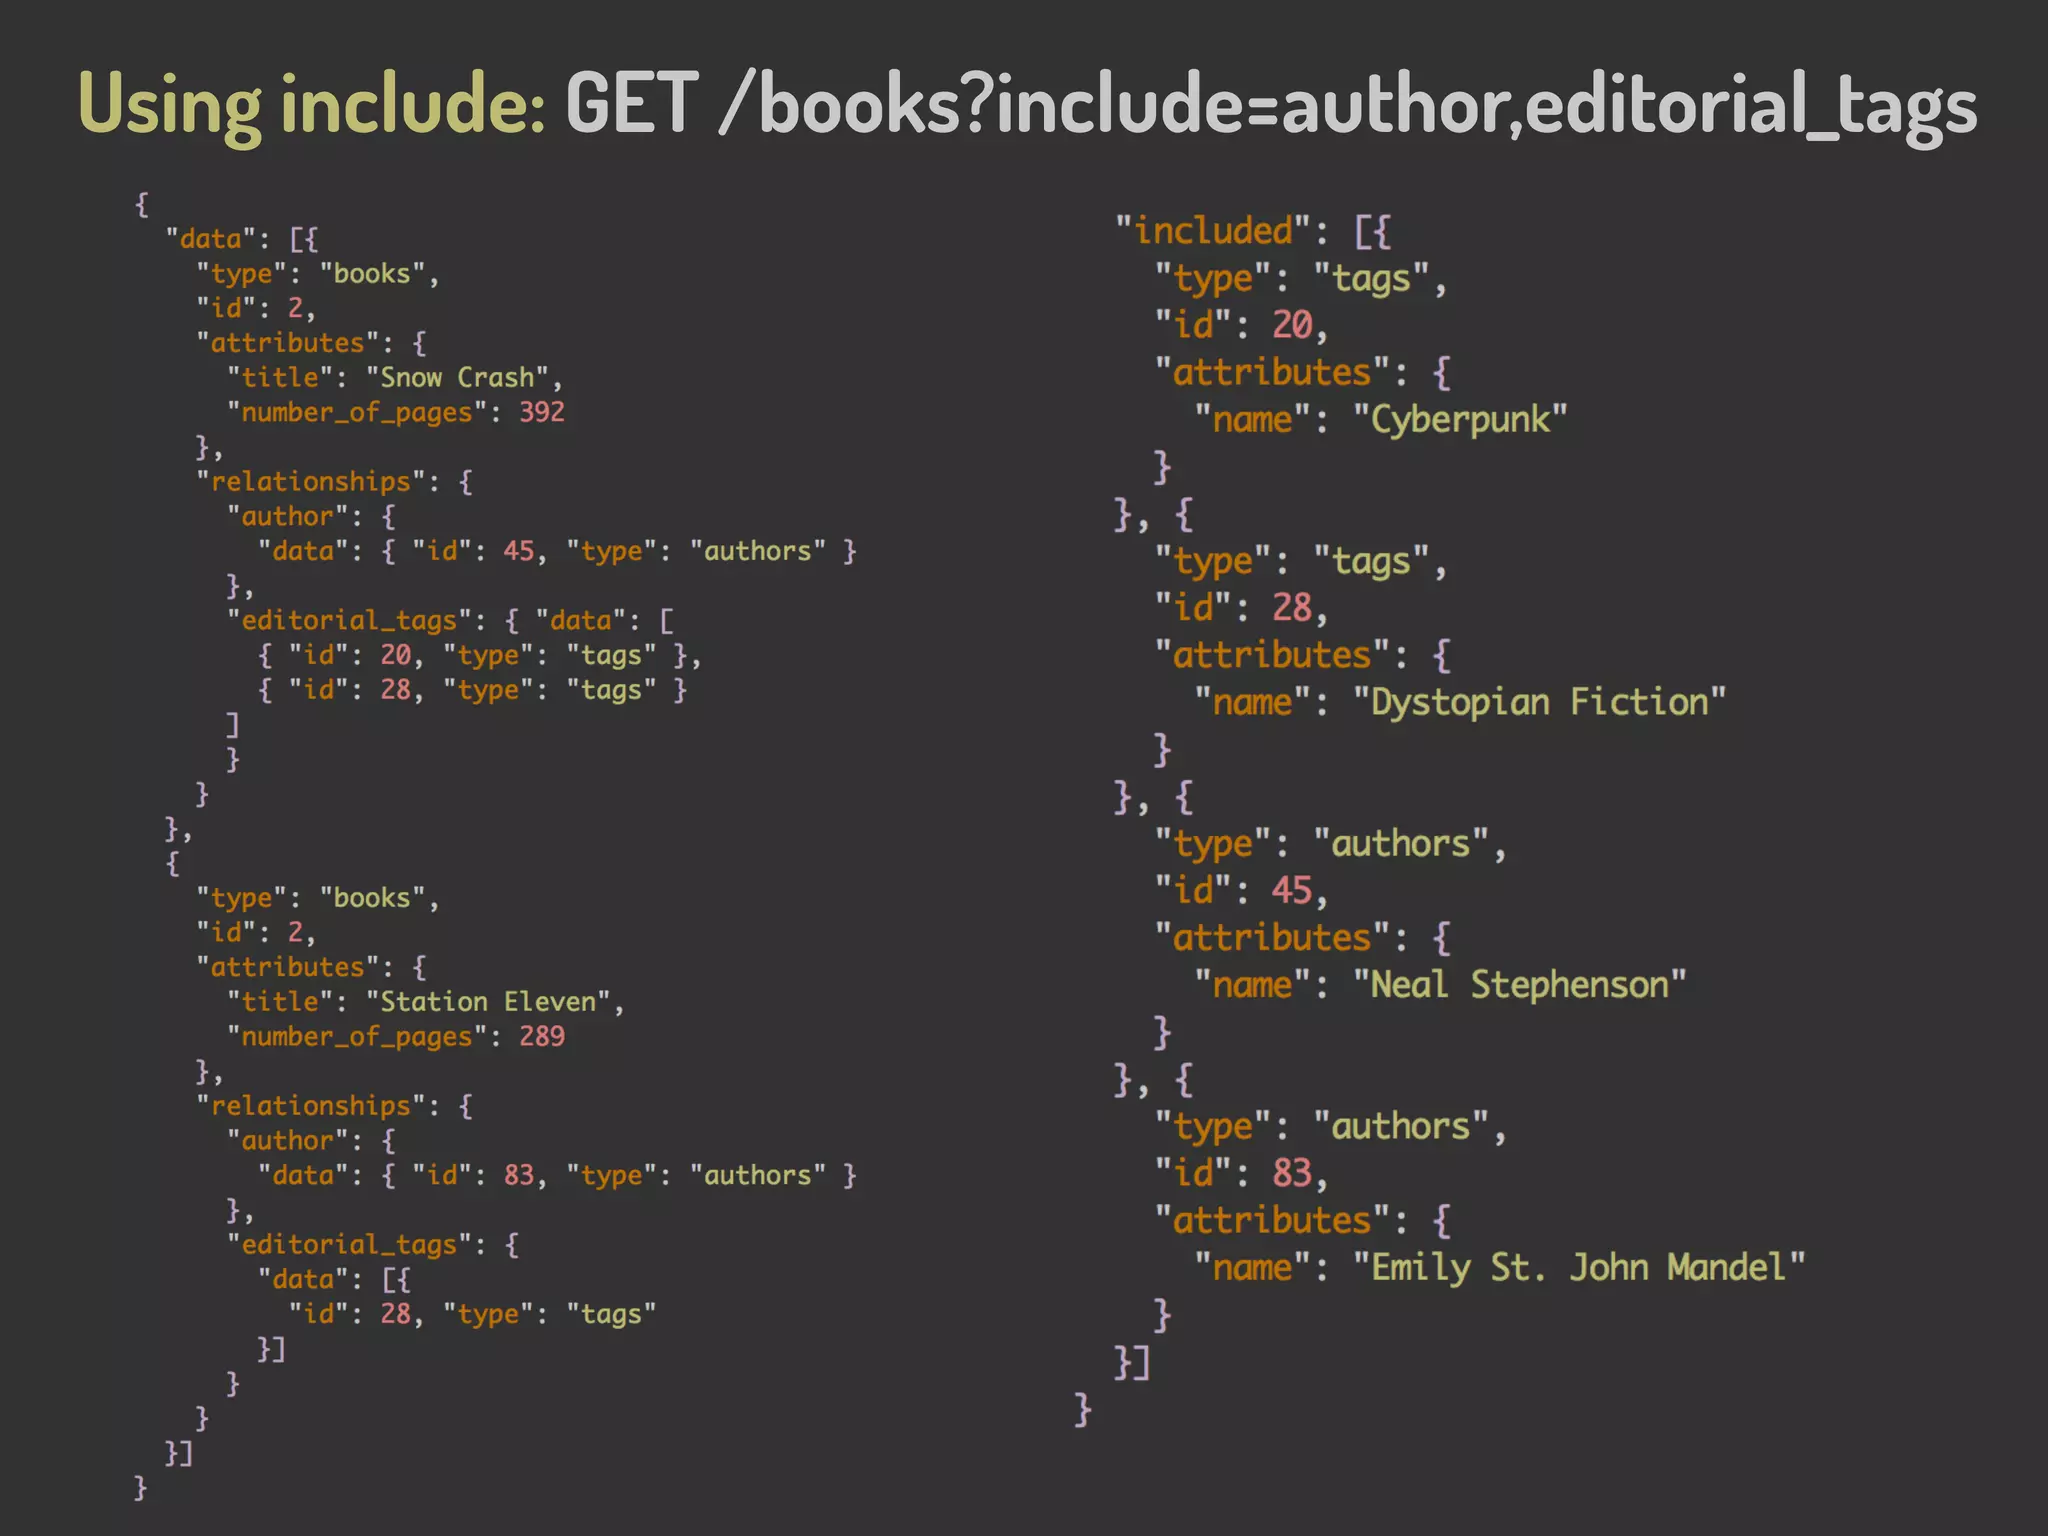2048x1536 pixels.
Task: Click the author data line with id 83
Action: click(x=557, y=1175)
